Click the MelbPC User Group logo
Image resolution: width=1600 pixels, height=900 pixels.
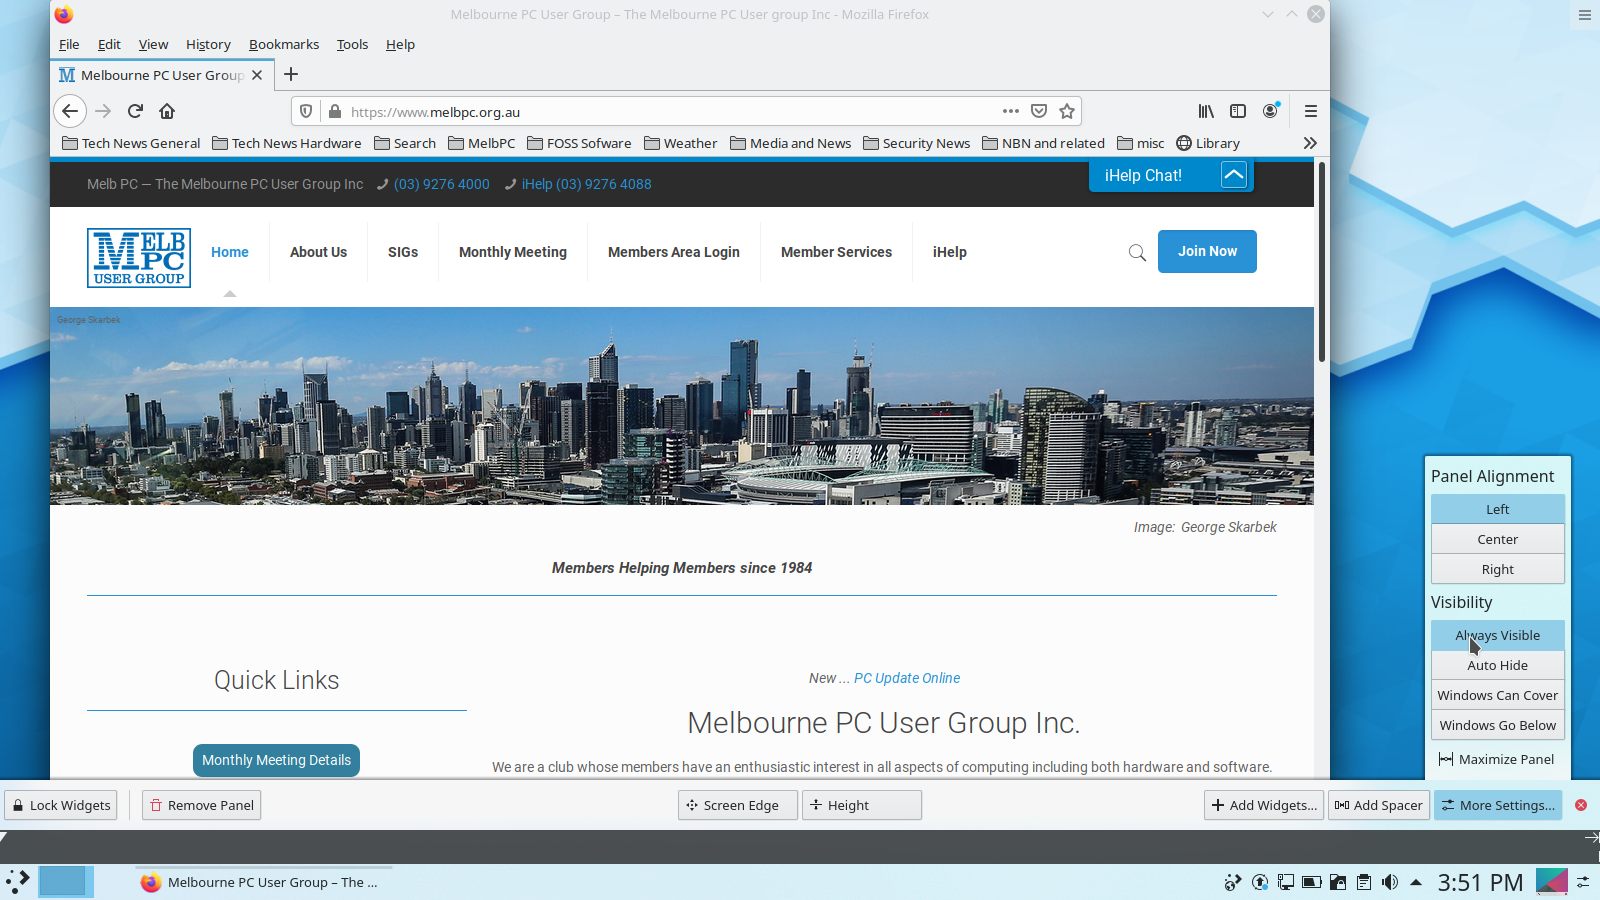tap(139, 258)
